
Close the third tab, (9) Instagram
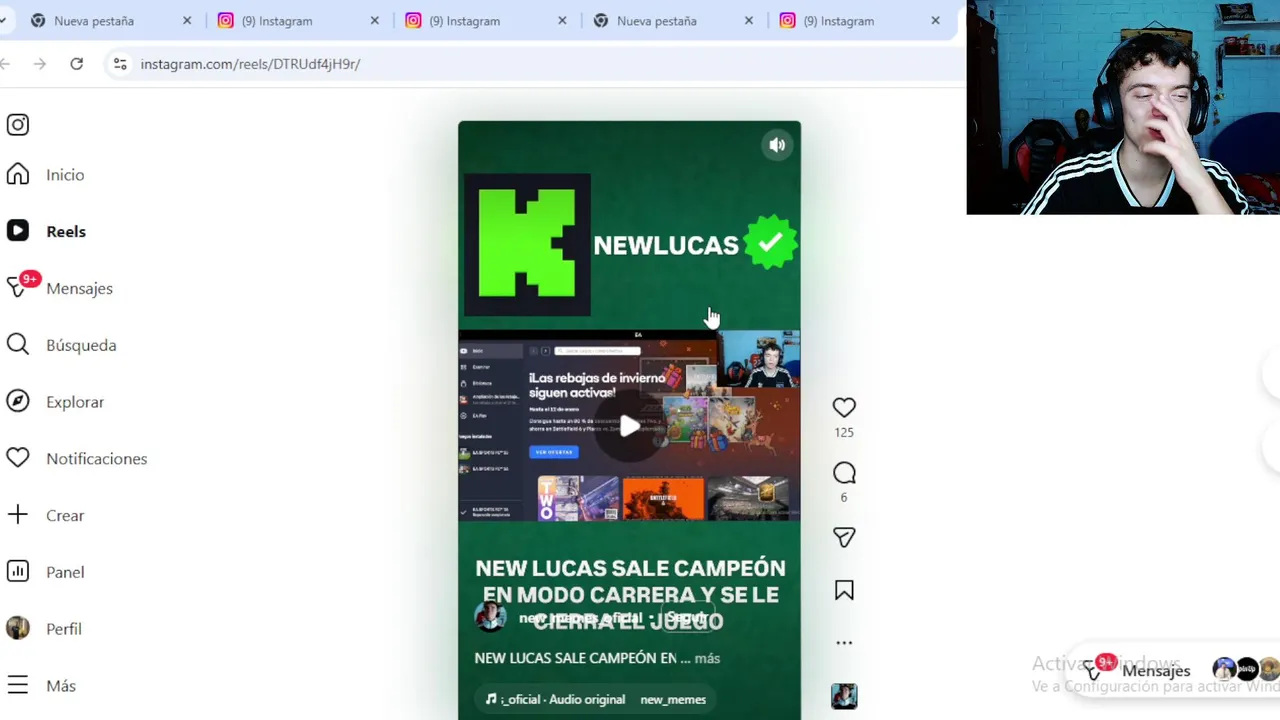(562, 20)
